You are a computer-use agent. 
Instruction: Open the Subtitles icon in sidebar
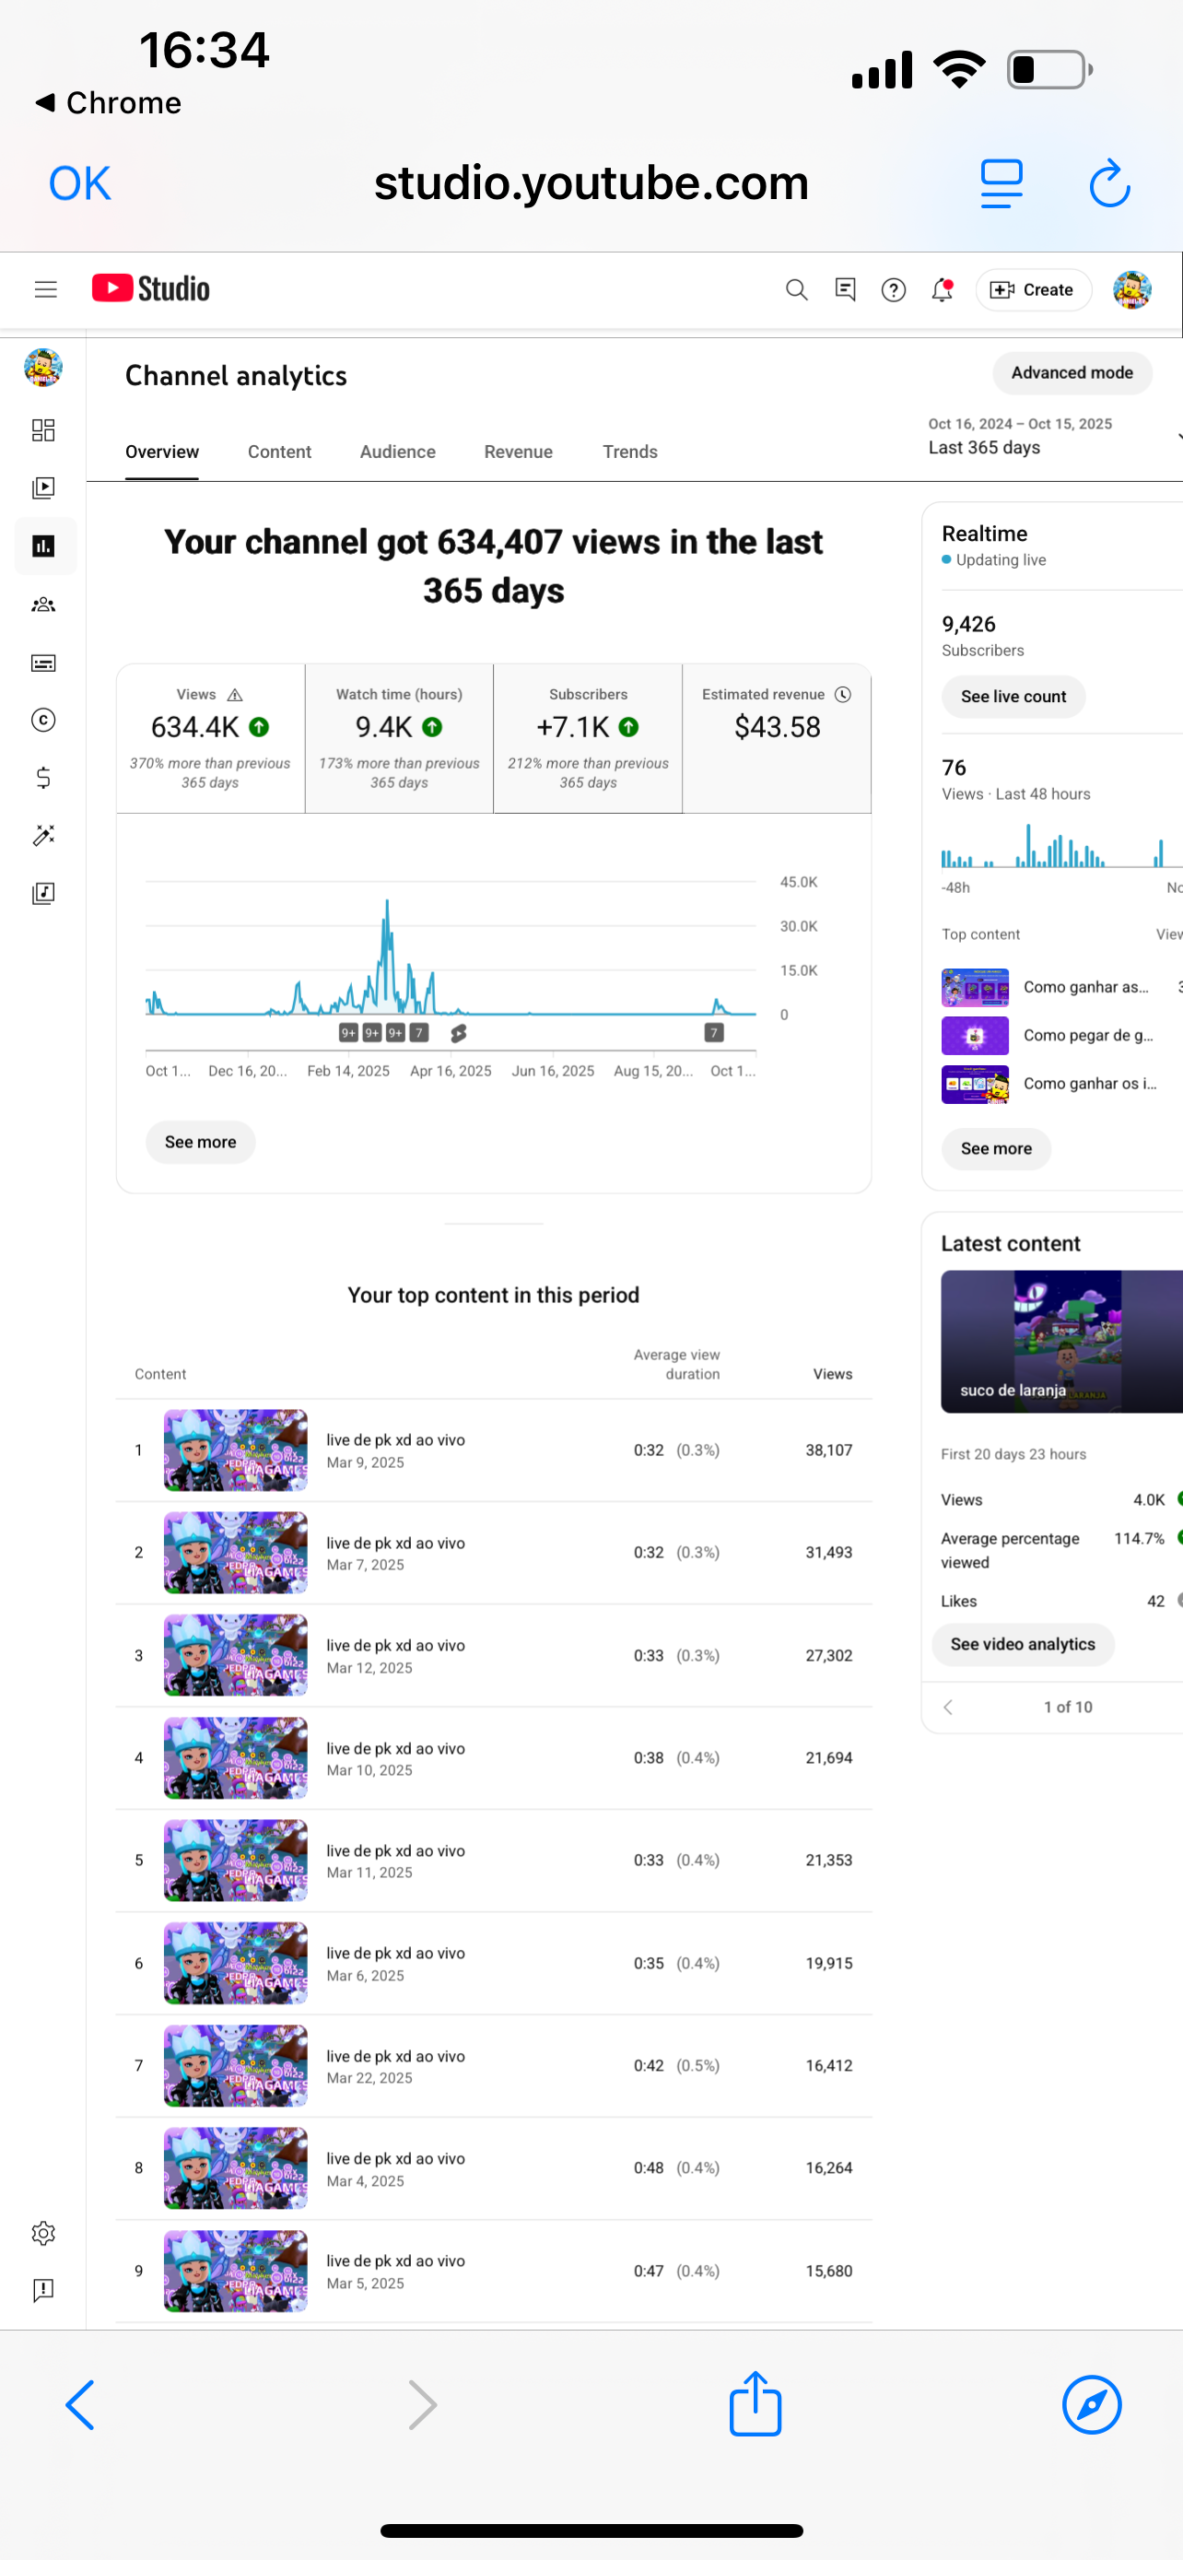43,663
